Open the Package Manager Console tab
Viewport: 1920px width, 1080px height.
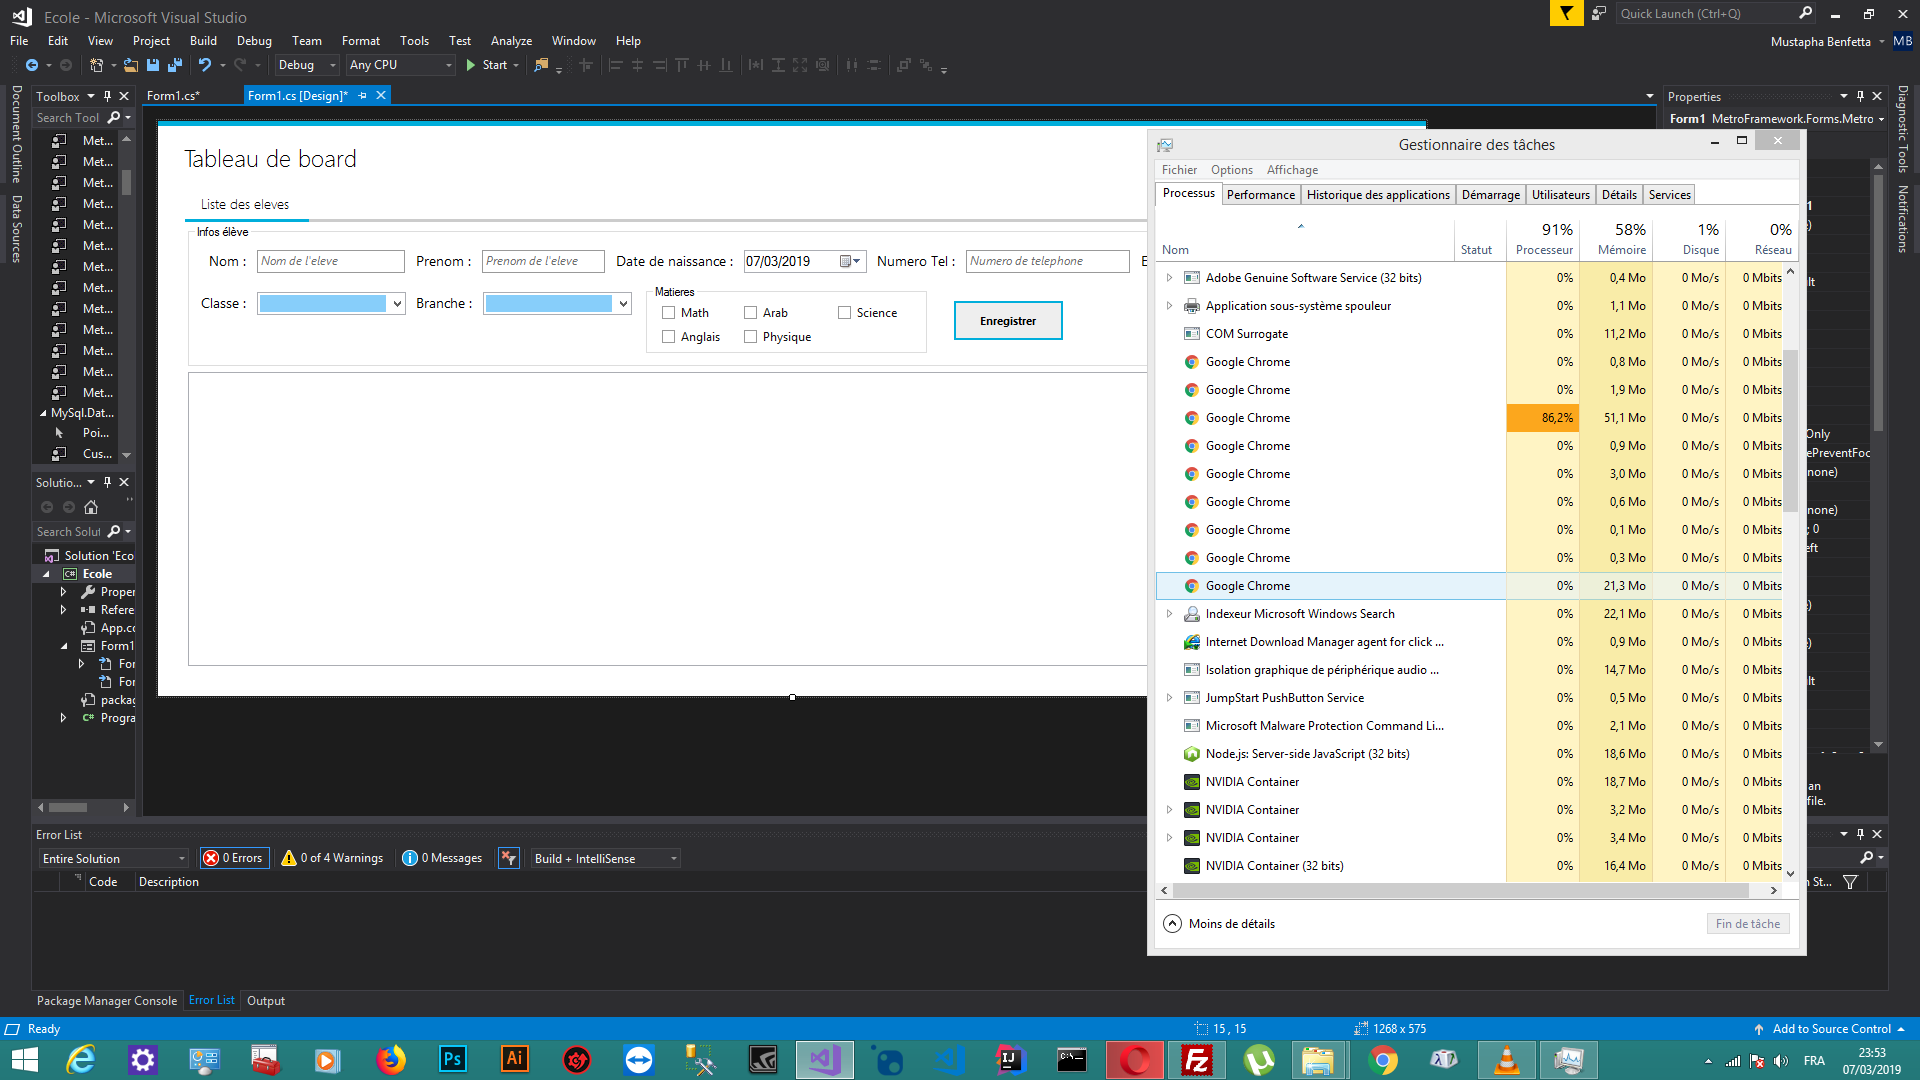[107, 1001]
